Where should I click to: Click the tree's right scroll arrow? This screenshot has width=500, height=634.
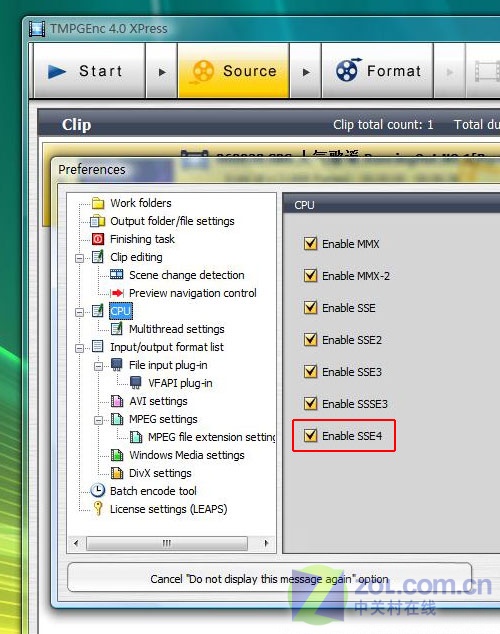click(266, 543)
